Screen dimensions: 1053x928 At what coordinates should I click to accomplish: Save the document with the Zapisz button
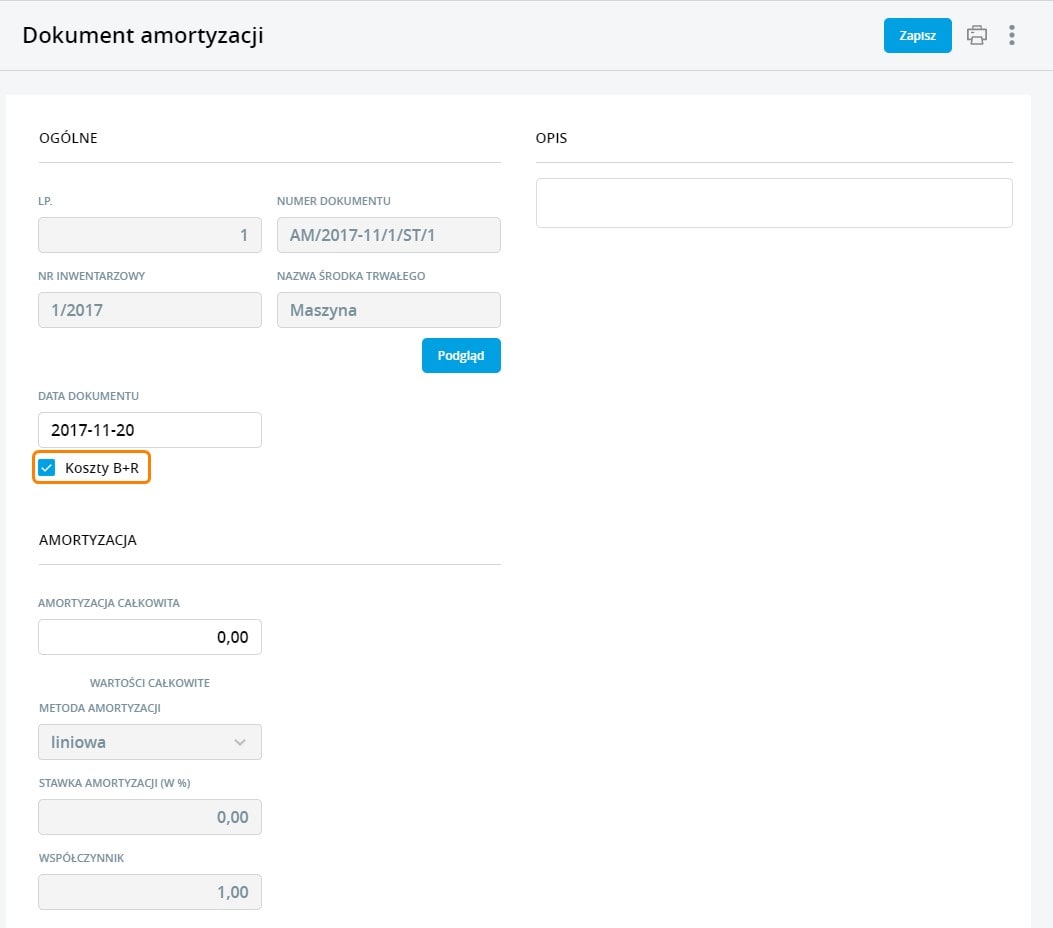(x=917, y=36)
